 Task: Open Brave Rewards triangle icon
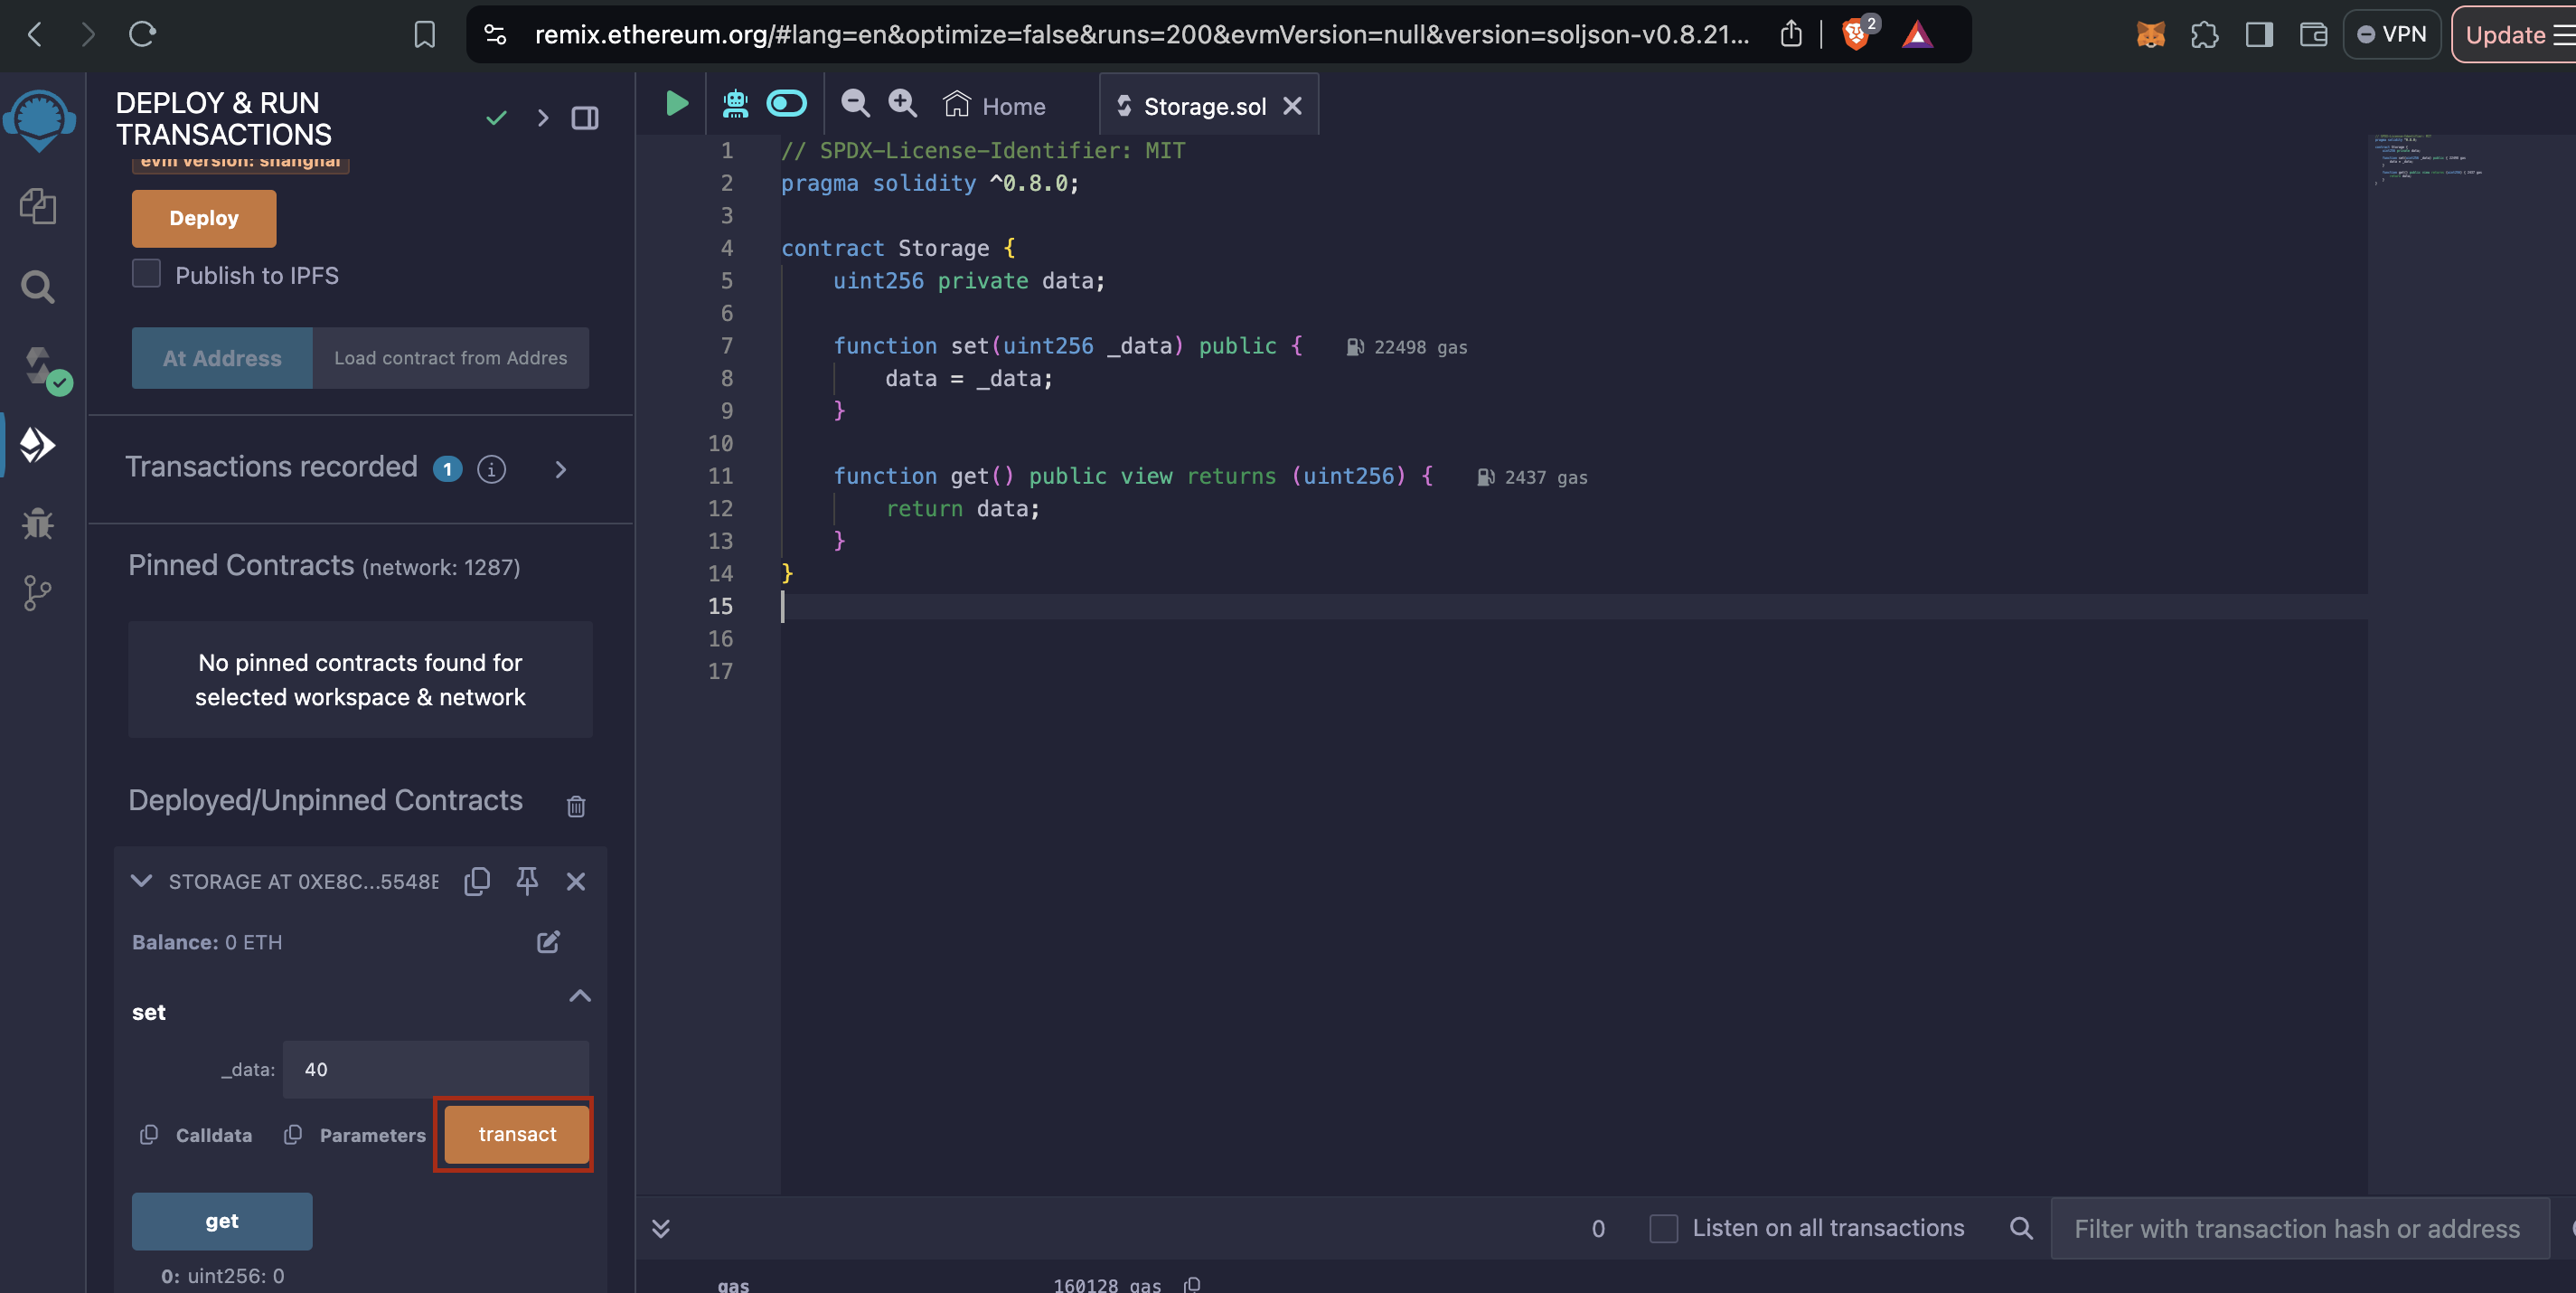click(1917, 35)
